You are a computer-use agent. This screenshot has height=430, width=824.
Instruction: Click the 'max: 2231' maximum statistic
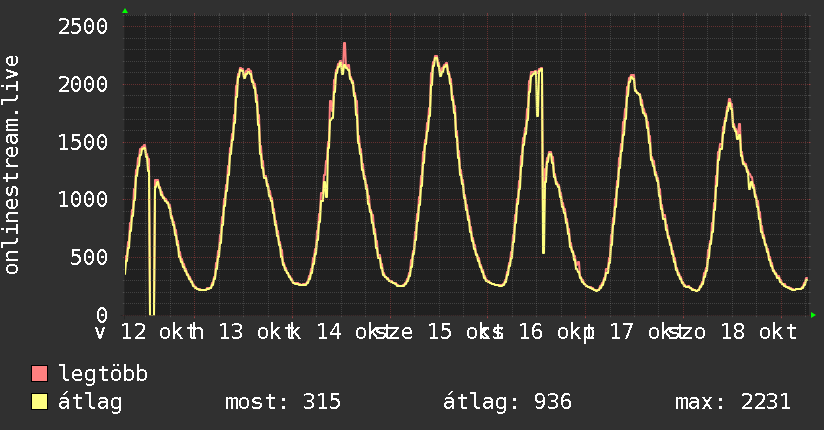click(733, 403)
